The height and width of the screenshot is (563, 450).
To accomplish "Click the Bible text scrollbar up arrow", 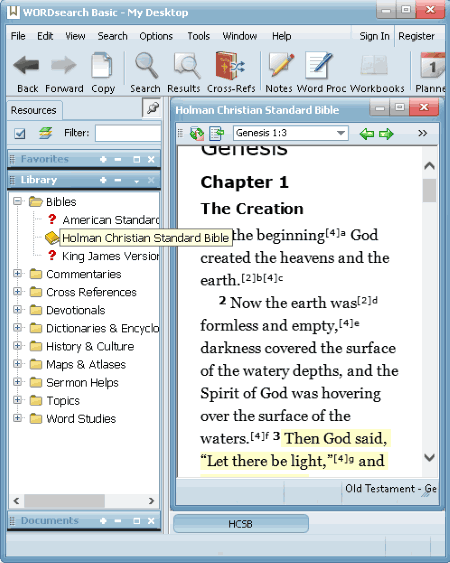I will [x=429, y=166].
